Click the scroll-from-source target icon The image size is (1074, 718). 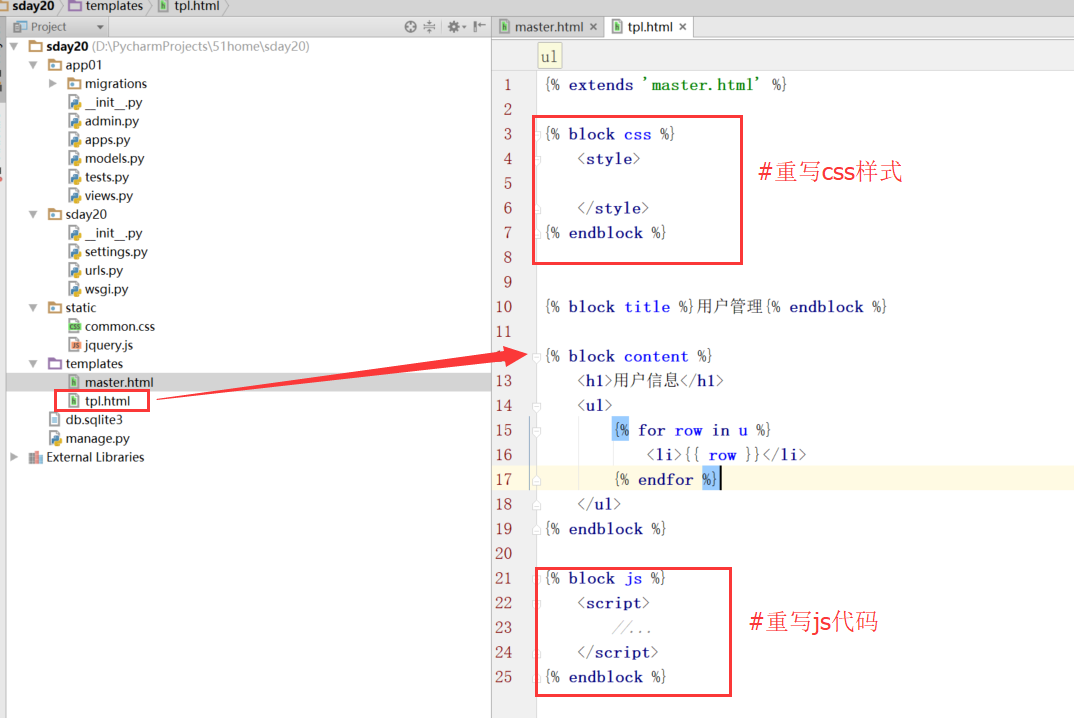coord(410,27)
